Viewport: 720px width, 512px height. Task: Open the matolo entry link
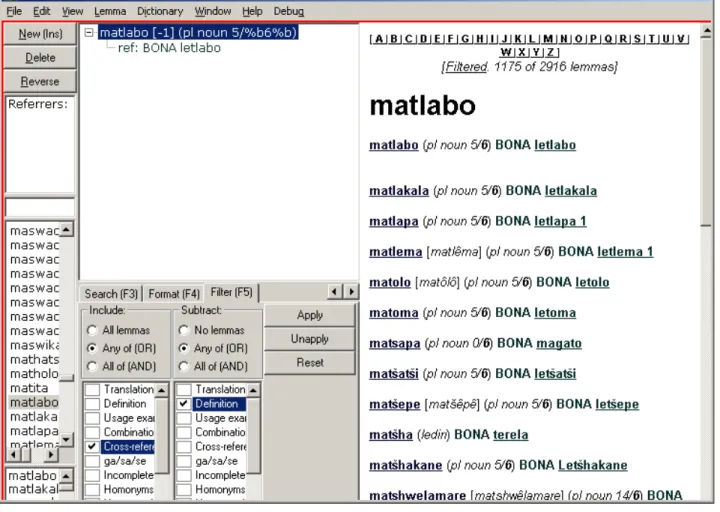pyautogui.click(x=390, y=282)
